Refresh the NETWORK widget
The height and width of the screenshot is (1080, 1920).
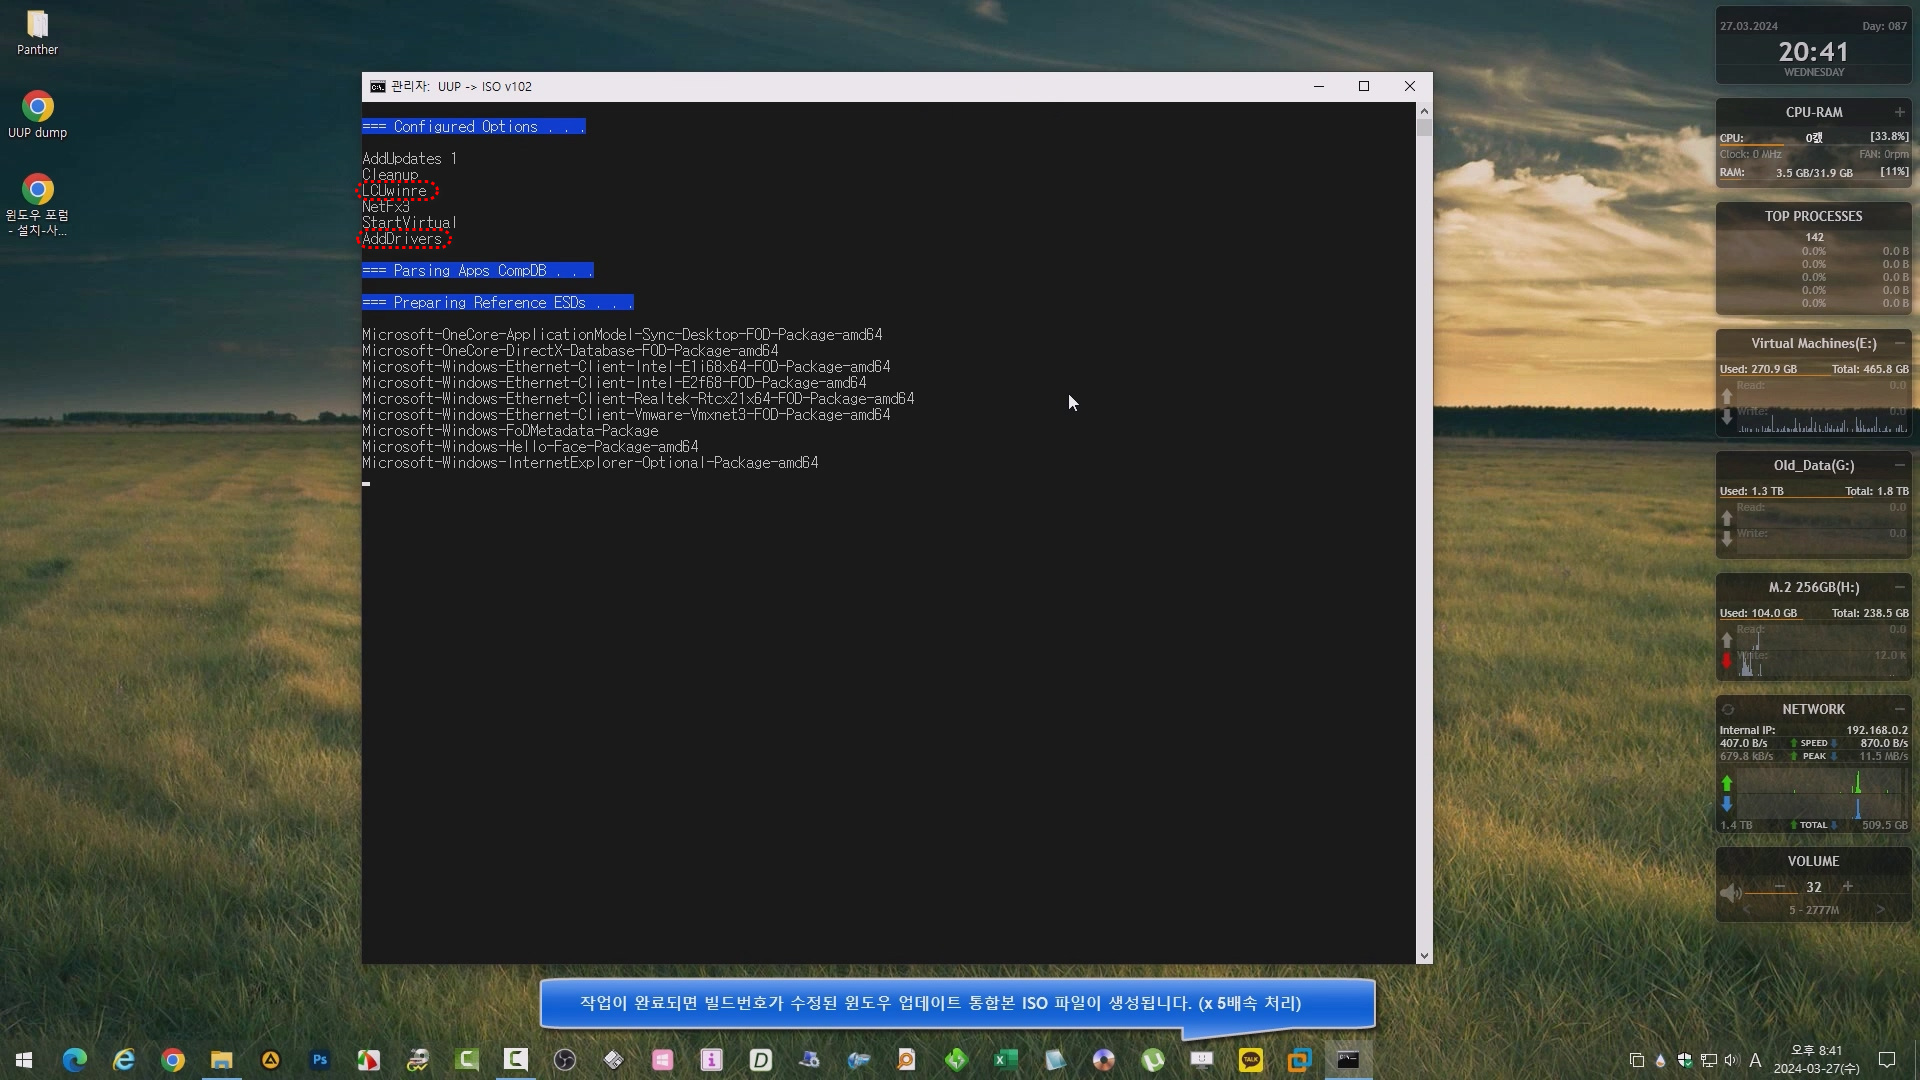point(1728,710)
